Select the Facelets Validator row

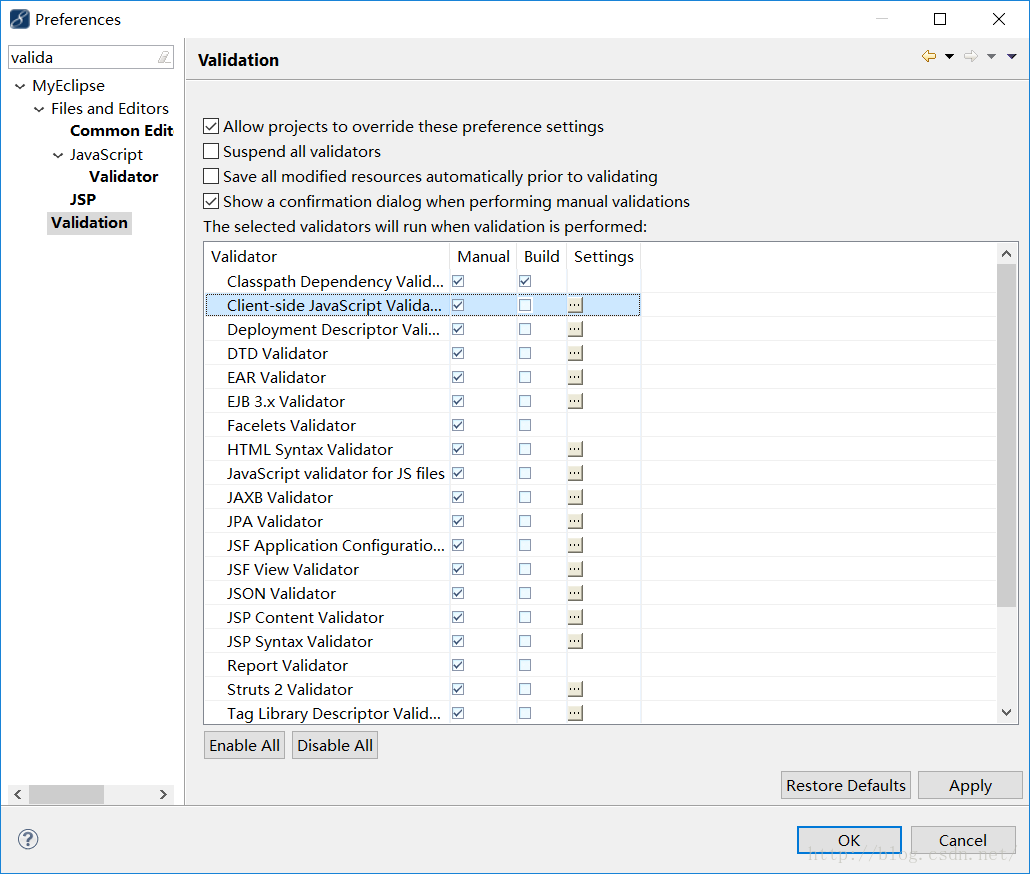(422, 426)
